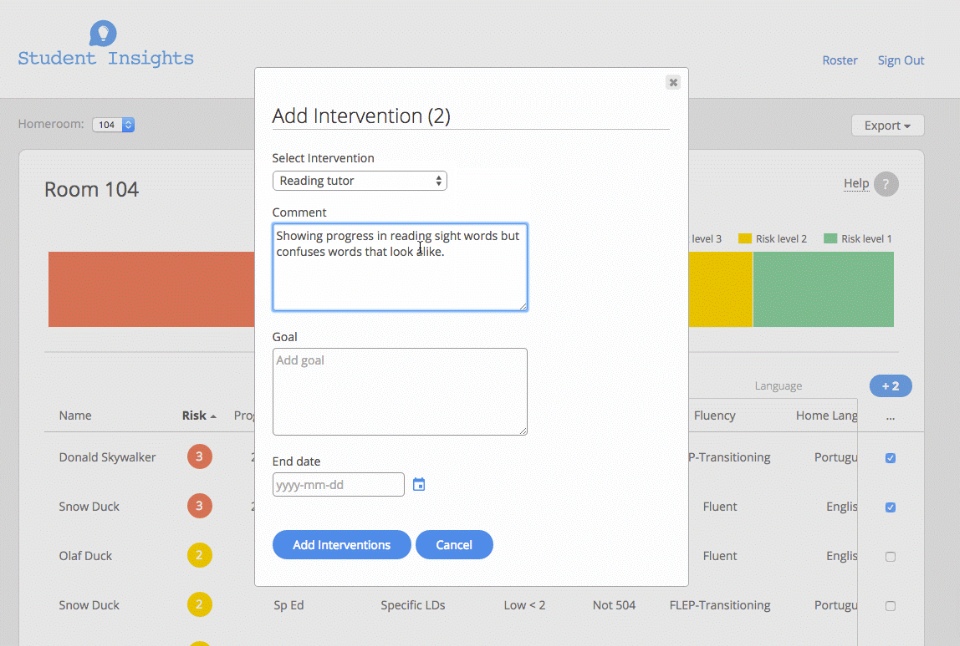Image resolution: width=960 pixels, height=646 pixels.
Task: Click the Help question mark icon
Action: pyautogui.click(x=885, y=184)
